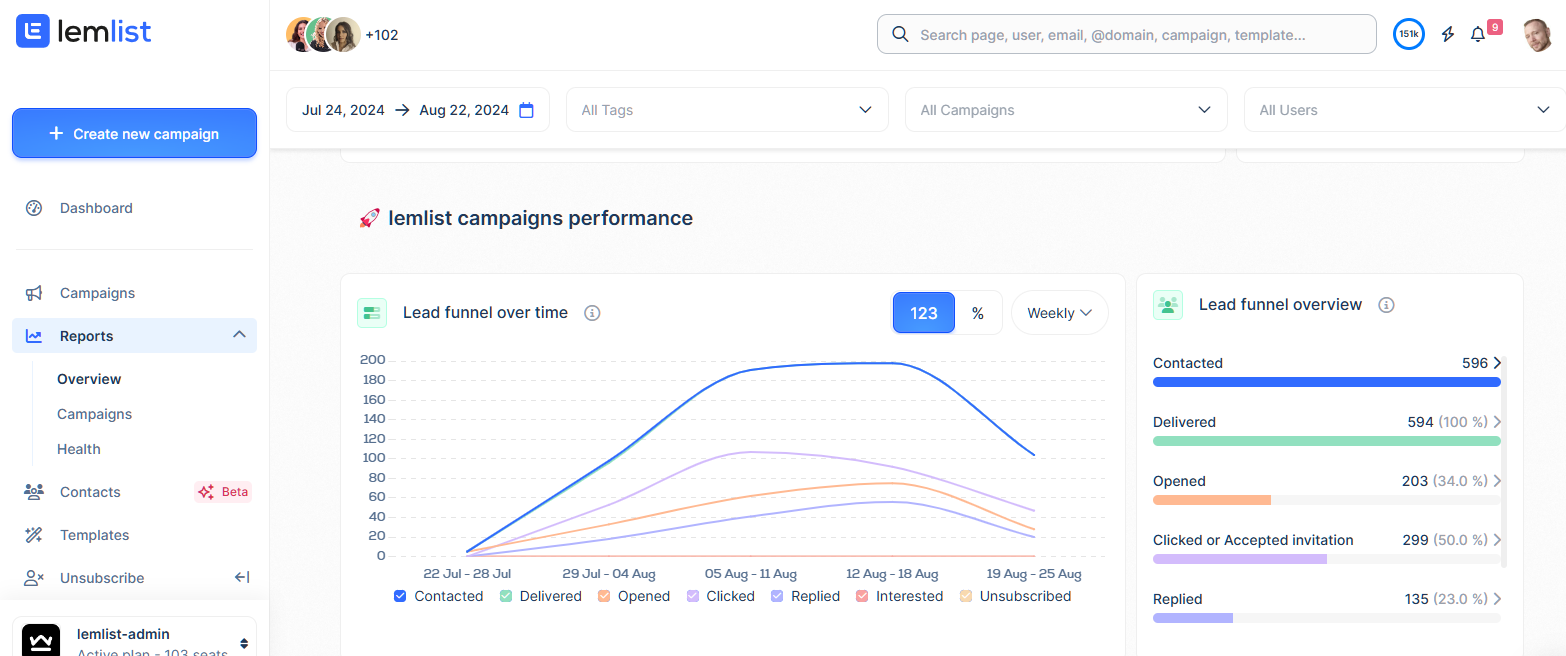Click info icon beside Lead funnel overview
Viewport: 1566px width, 656px height.
pyautogui.click(x=1386, y=305)
